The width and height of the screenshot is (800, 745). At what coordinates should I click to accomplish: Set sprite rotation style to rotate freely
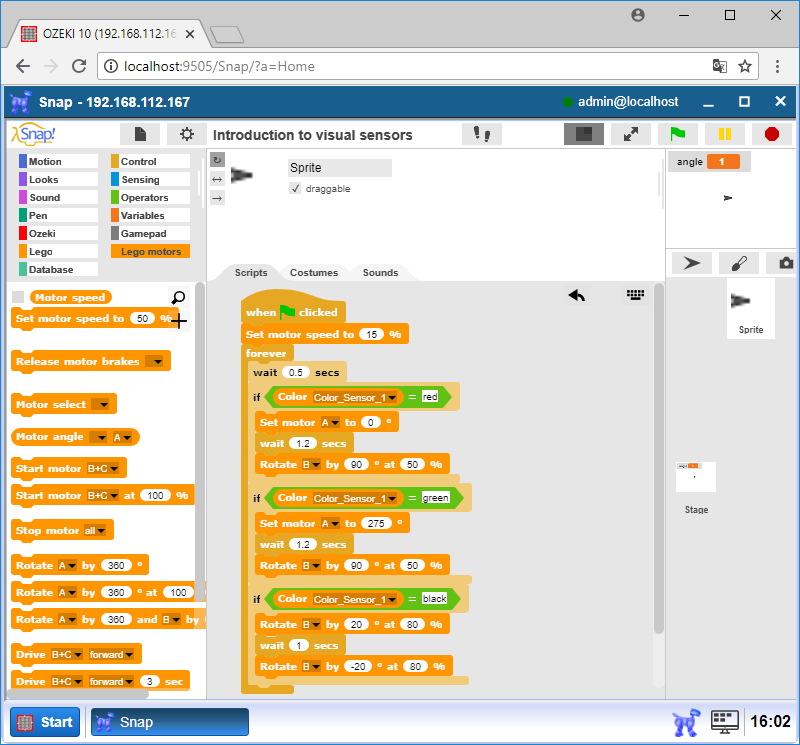coord(217,160)
